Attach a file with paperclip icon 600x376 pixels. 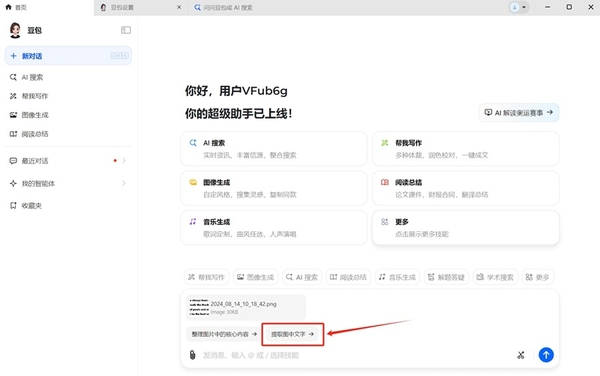point(192,355)
